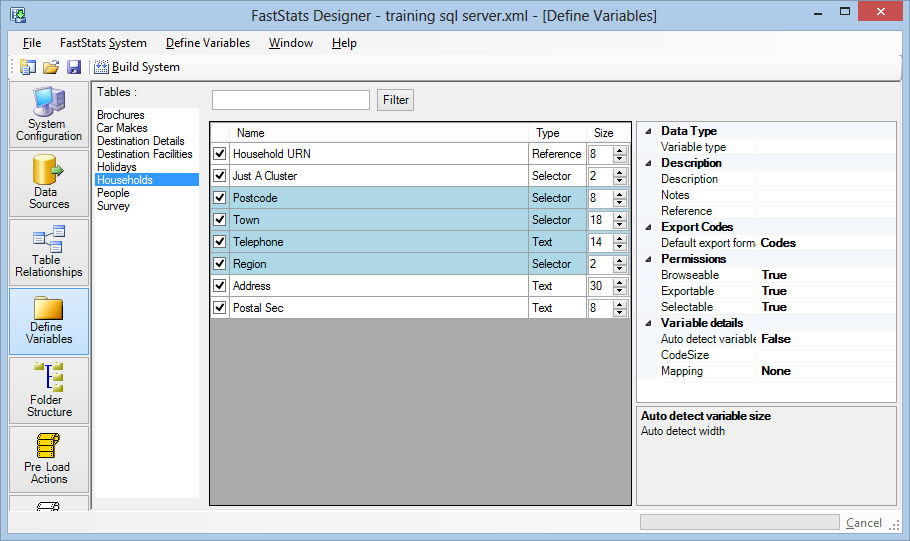This screenshot has width=910, height=541.
Task: Click the Filter button
Action: coord(395,100)
